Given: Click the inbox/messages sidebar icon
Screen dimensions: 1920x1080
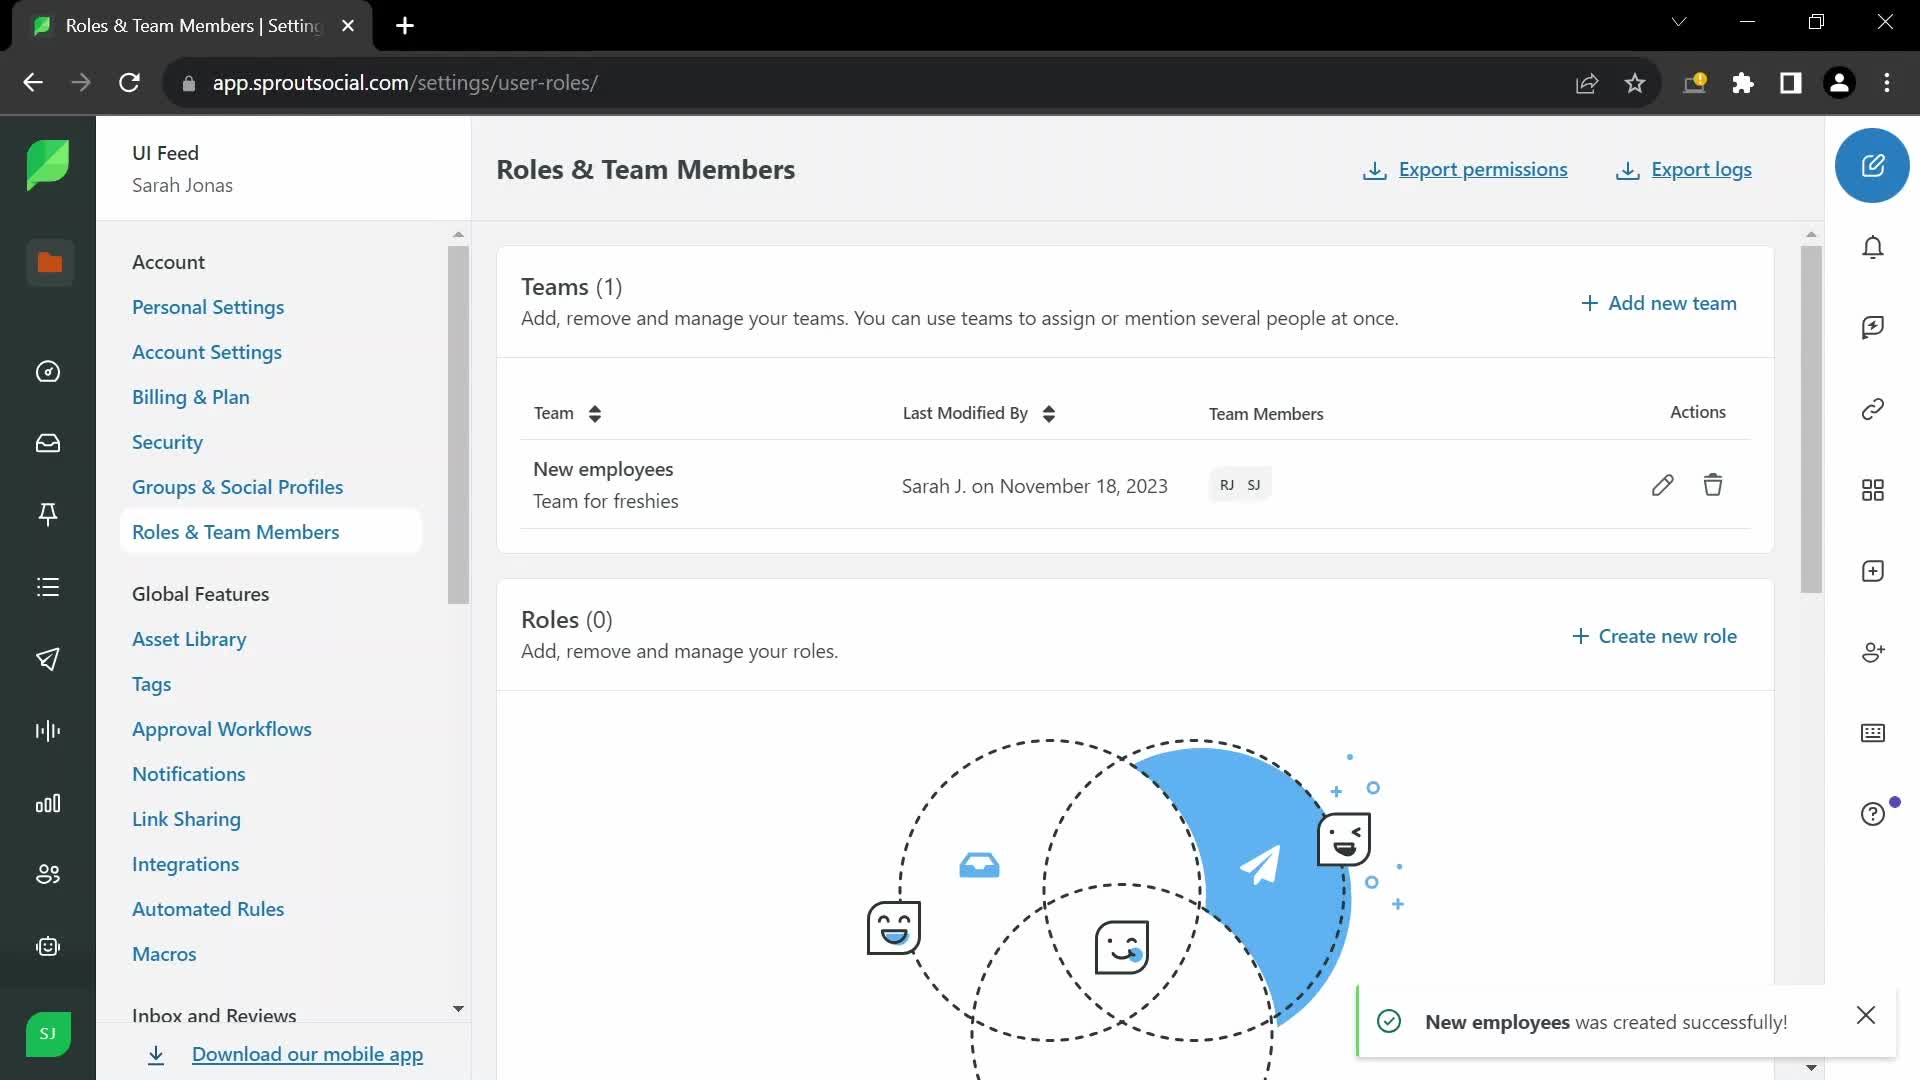Looking at the screenshot, I should click(49, 443).
